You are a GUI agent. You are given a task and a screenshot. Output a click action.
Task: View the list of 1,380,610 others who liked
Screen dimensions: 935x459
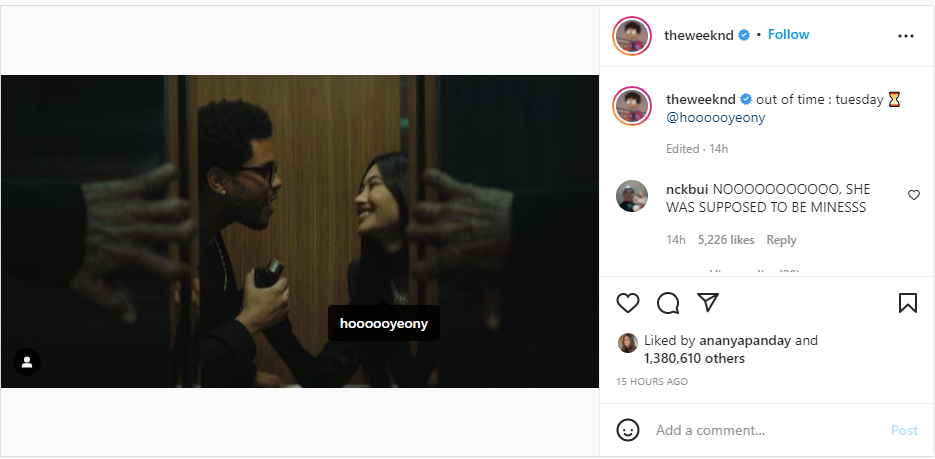tap(694, 358)
